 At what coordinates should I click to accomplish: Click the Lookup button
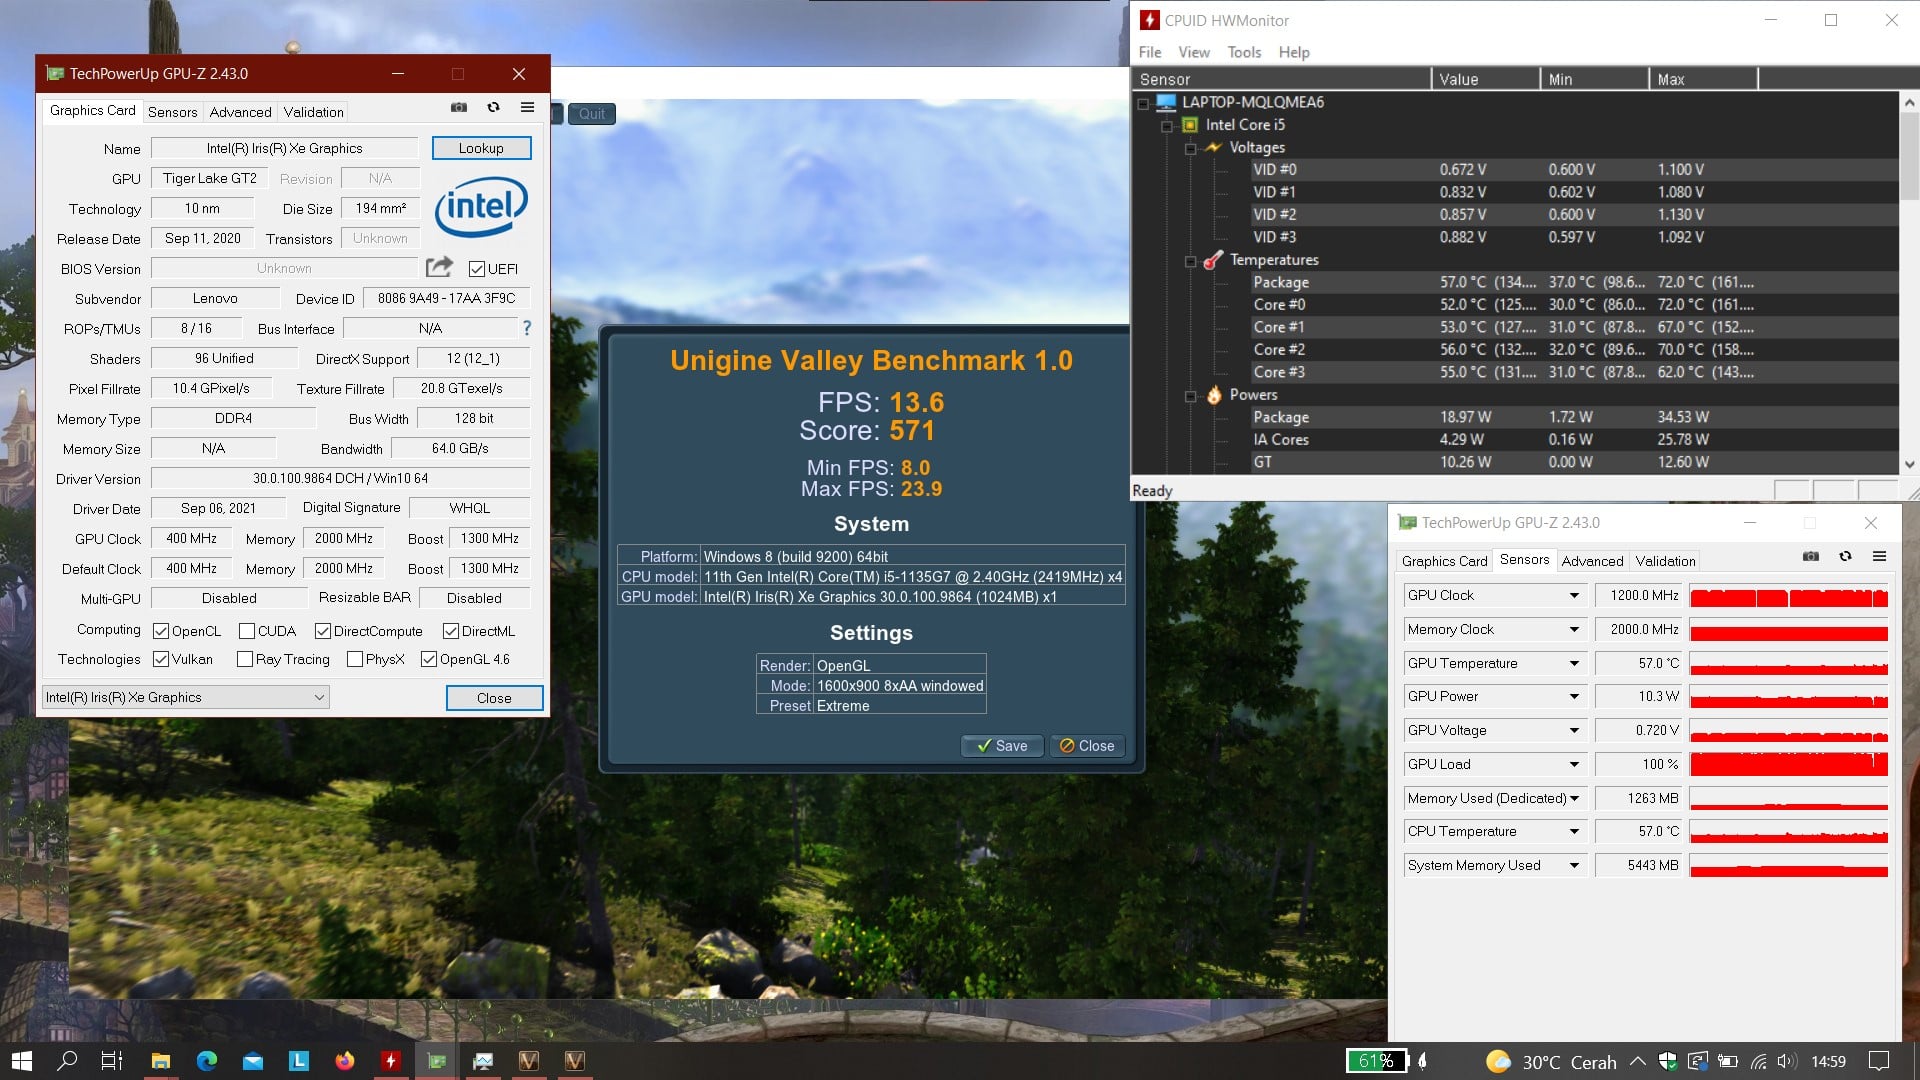tap(481, 148)
